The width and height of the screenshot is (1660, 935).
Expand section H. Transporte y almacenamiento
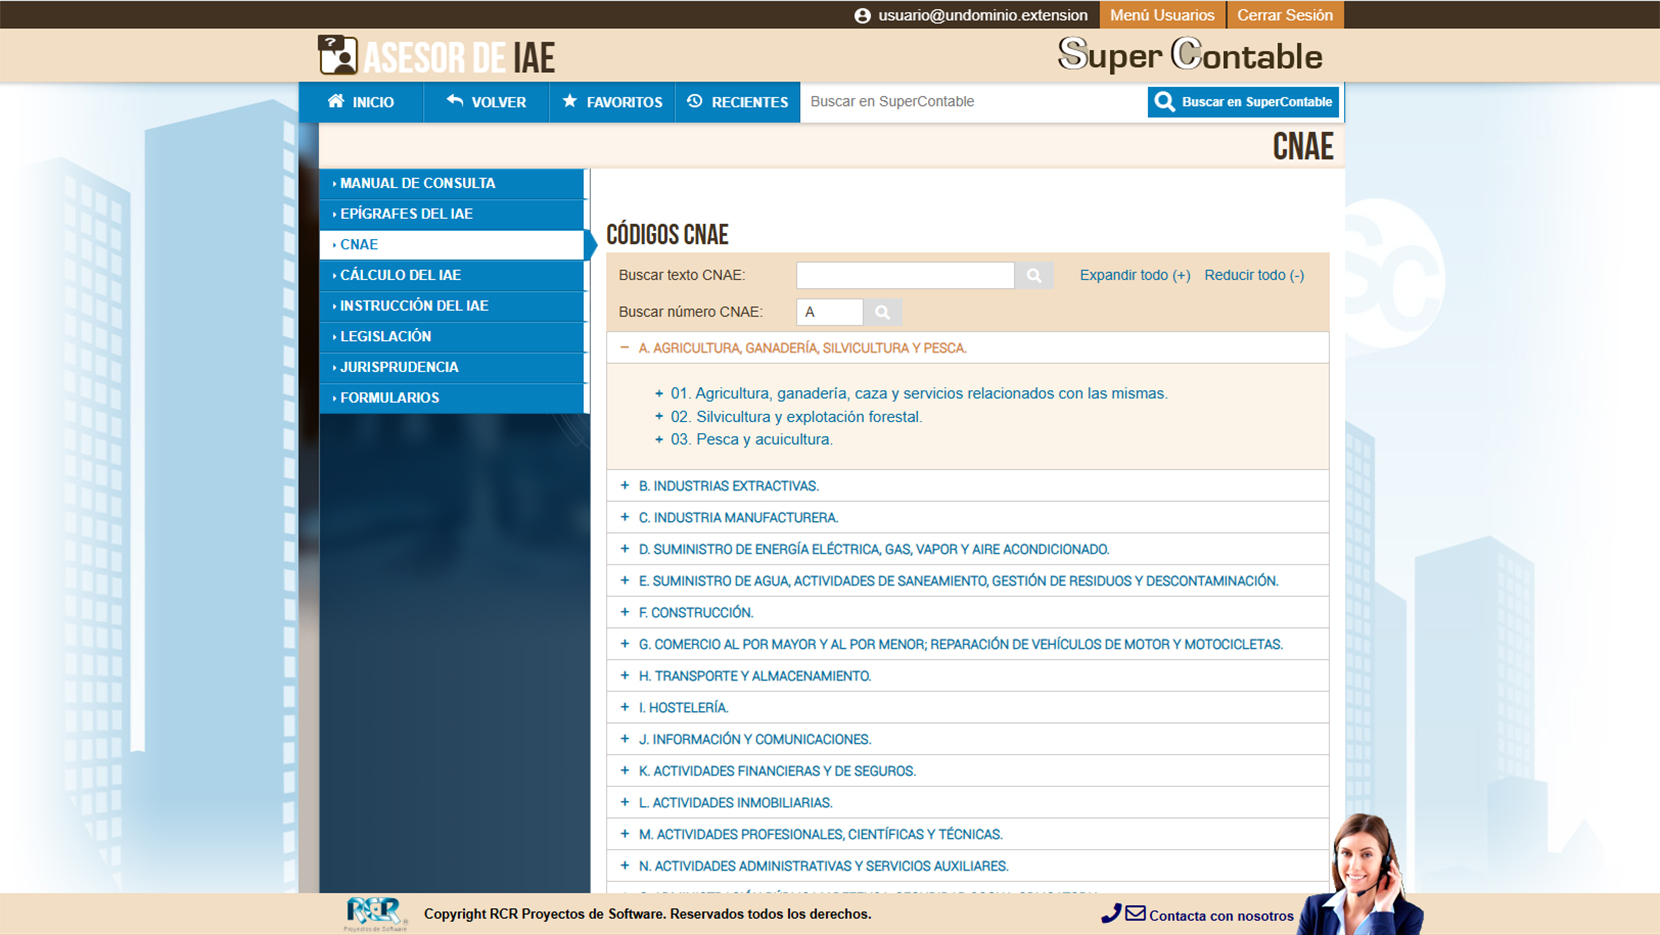pos(625,676)
